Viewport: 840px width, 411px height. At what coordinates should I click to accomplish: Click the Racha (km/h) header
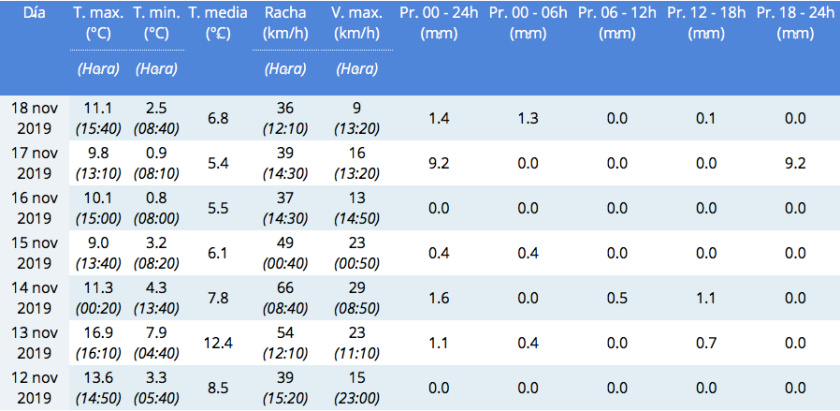pyautogui.click(x=285, y=24)
